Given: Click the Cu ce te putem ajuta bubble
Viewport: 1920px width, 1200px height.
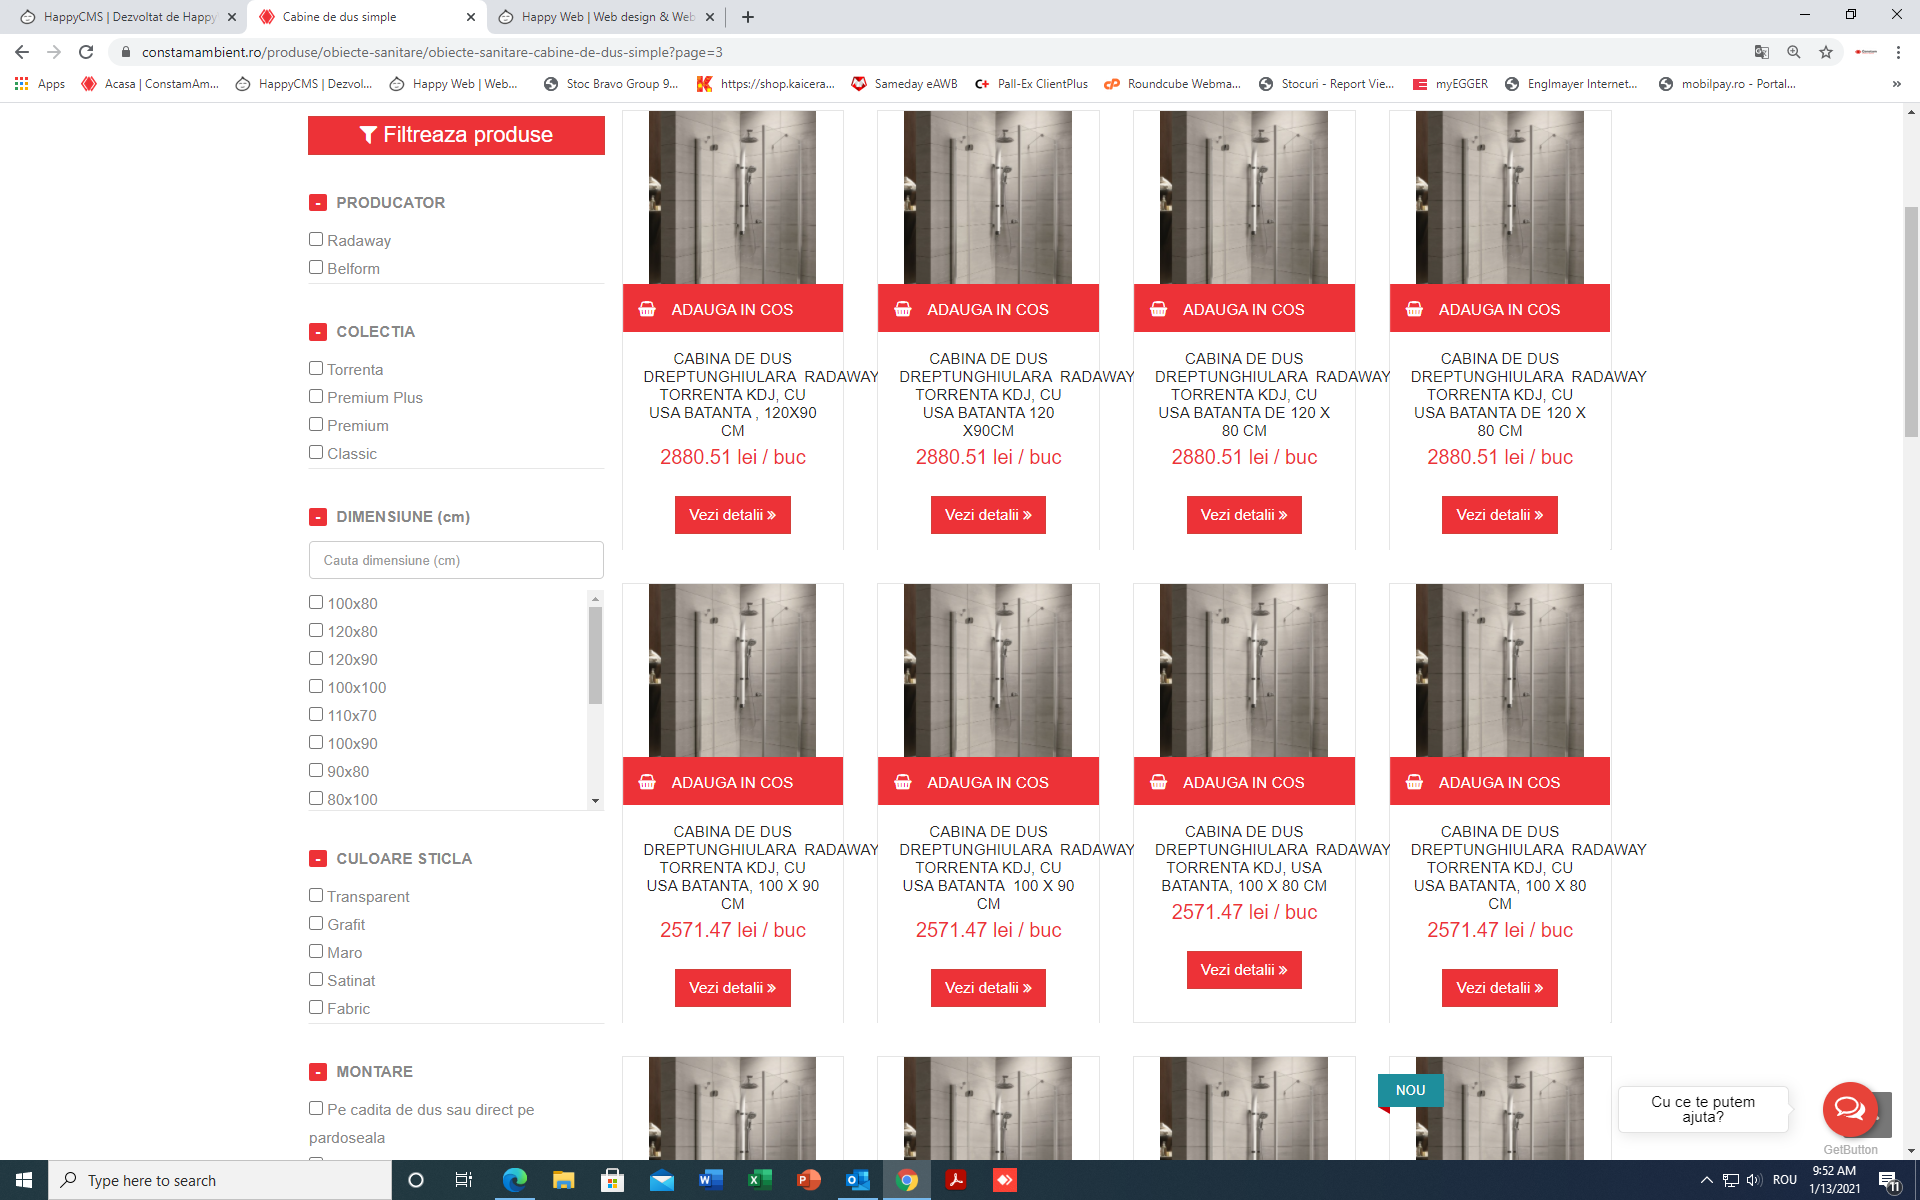Looking at the screenshot, I should click(x=1702, y=1109).
